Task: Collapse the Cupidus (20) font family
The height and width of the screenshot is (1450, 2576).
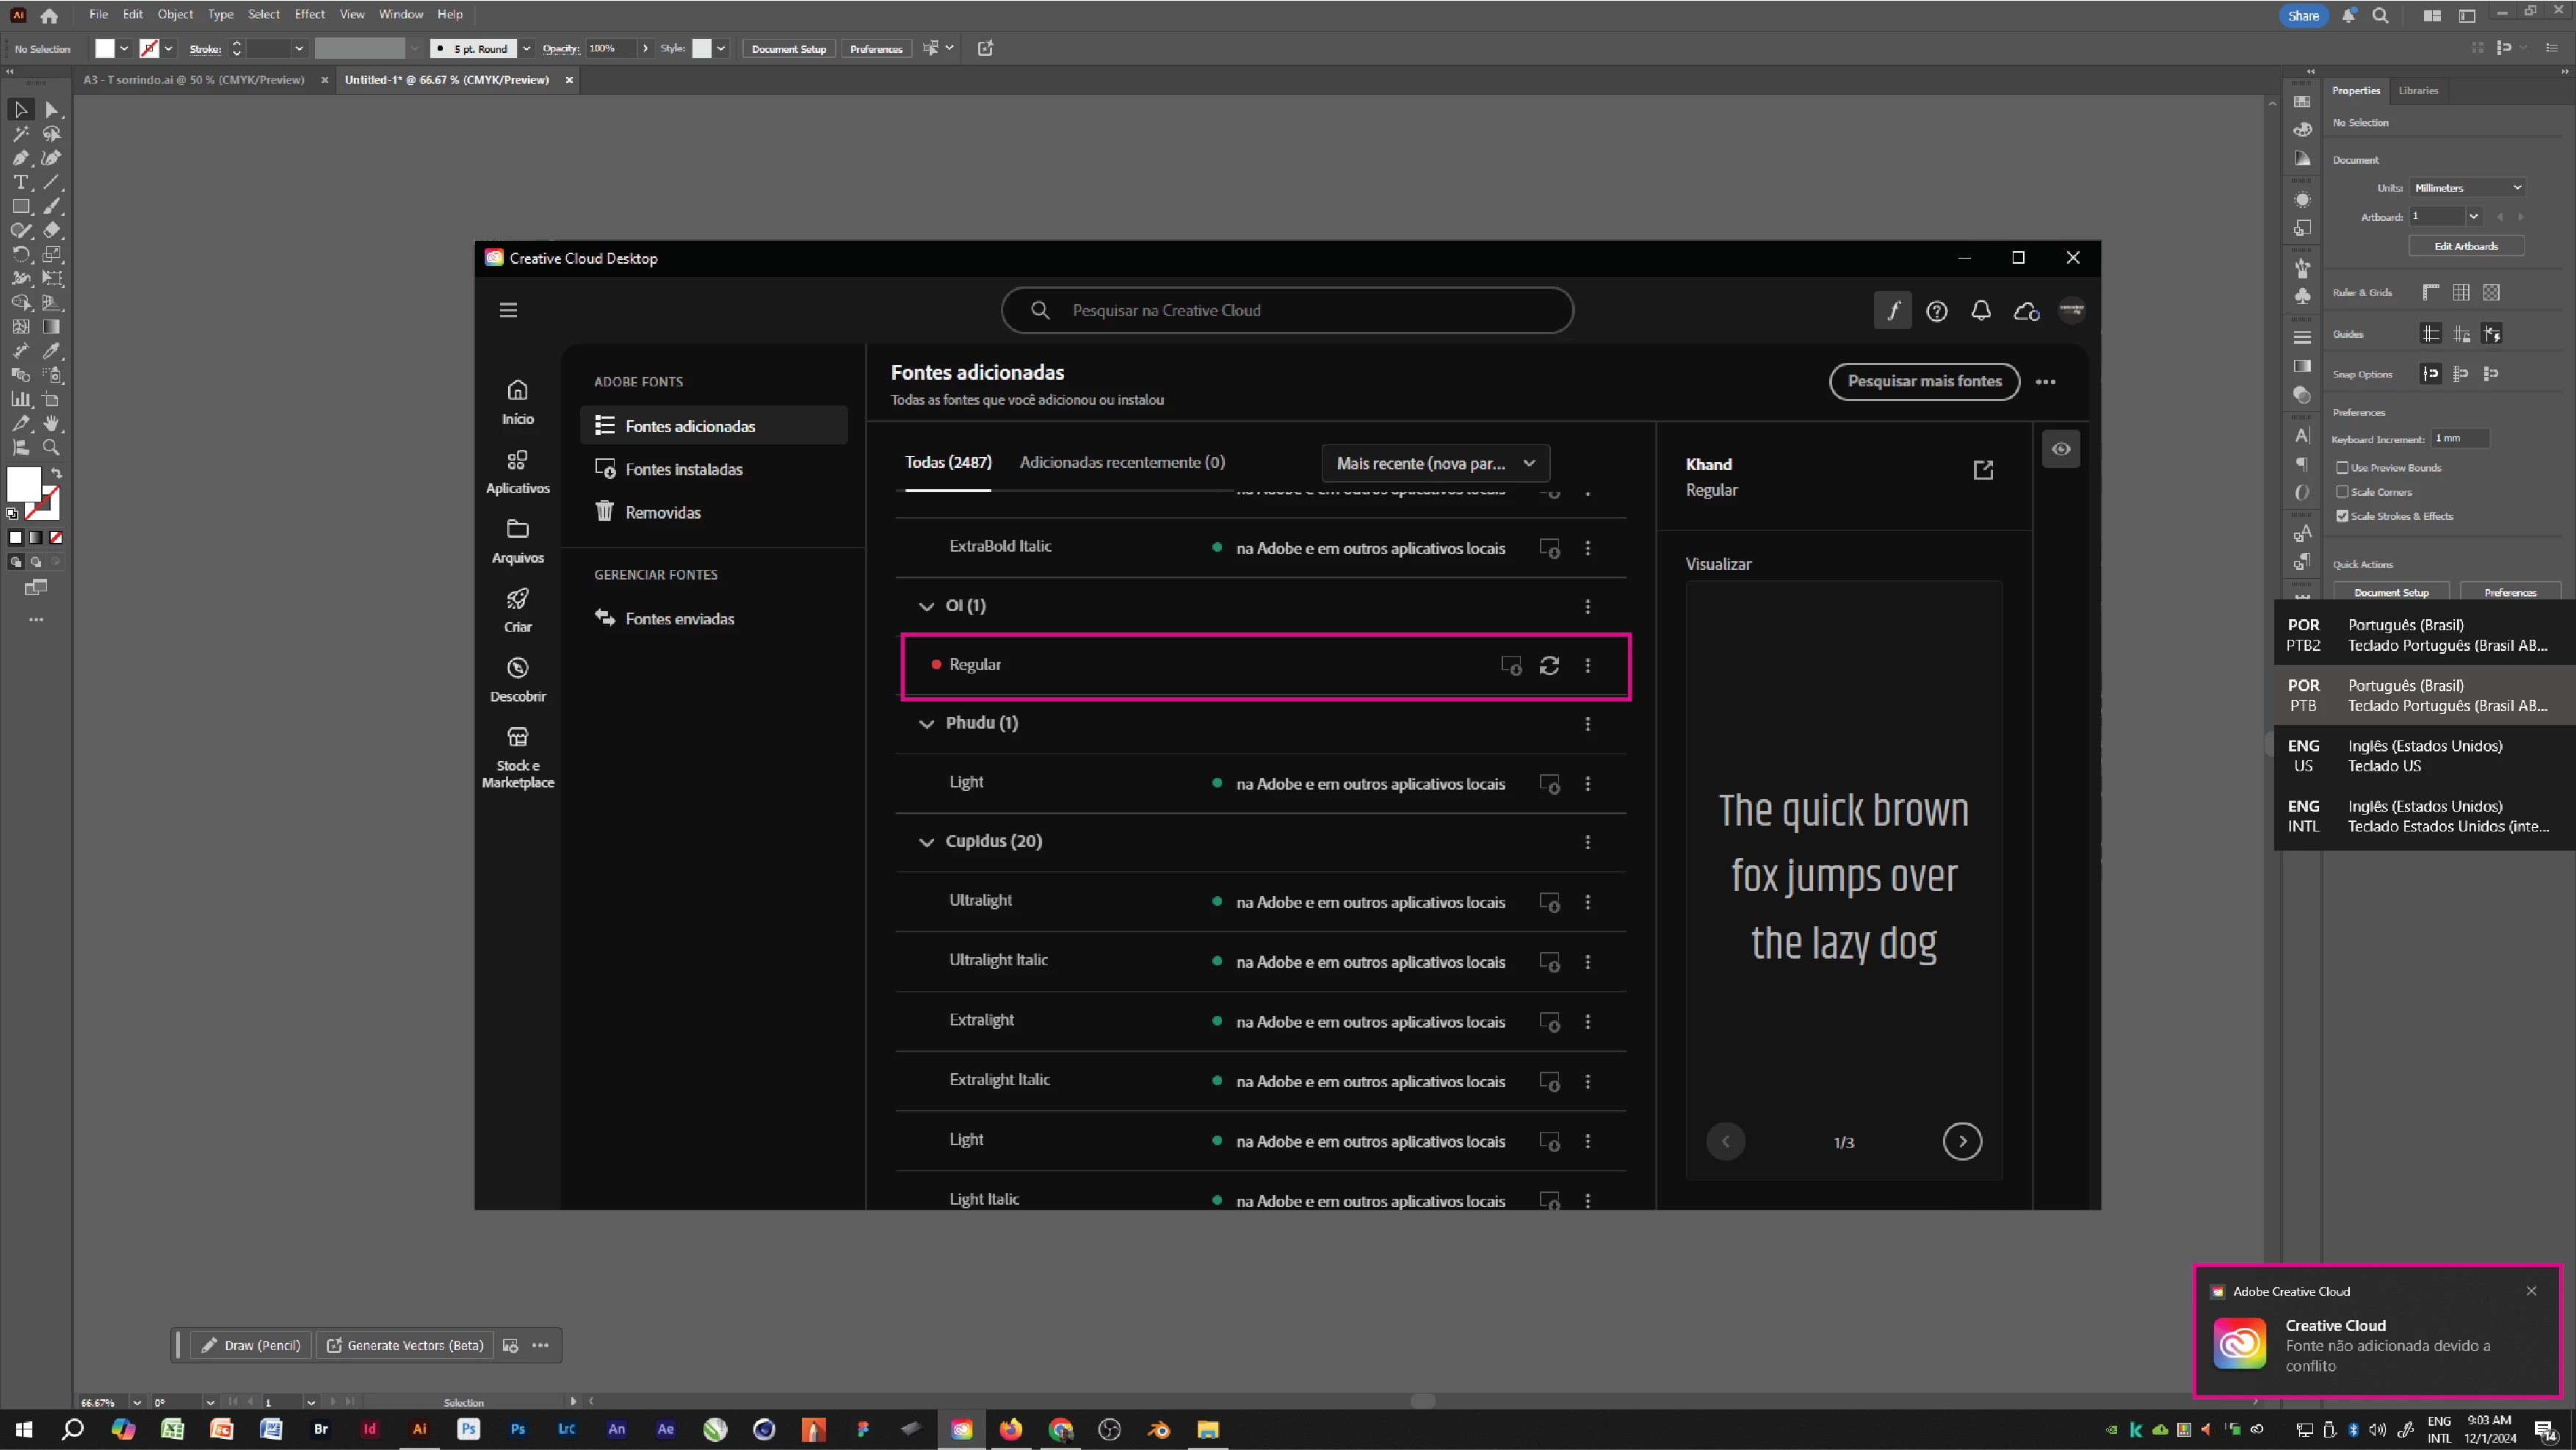Action: [x=926, y=842]
